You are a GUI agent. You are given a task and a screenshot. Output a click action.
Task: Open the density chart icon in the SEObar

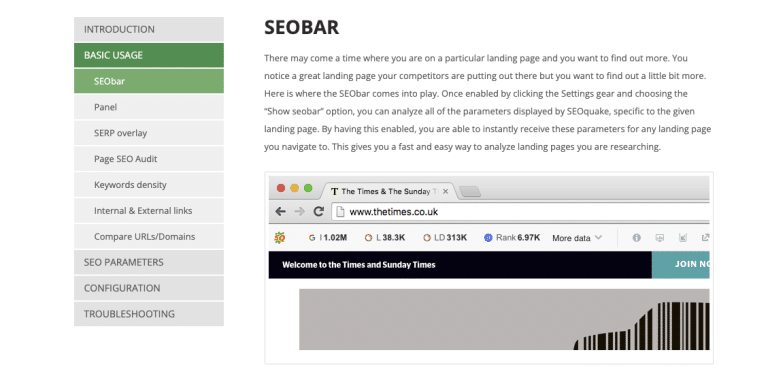[683, 238]
